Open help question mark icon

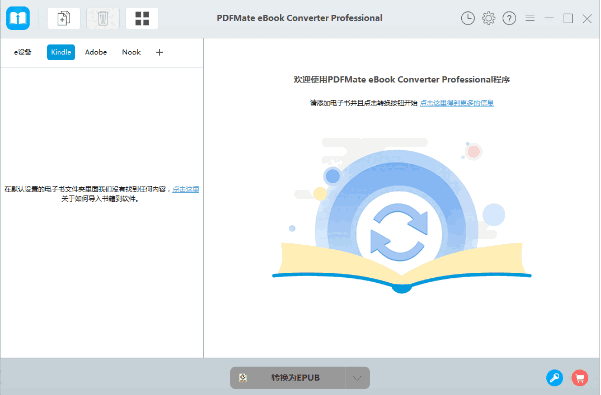click(x=509, y=18)
